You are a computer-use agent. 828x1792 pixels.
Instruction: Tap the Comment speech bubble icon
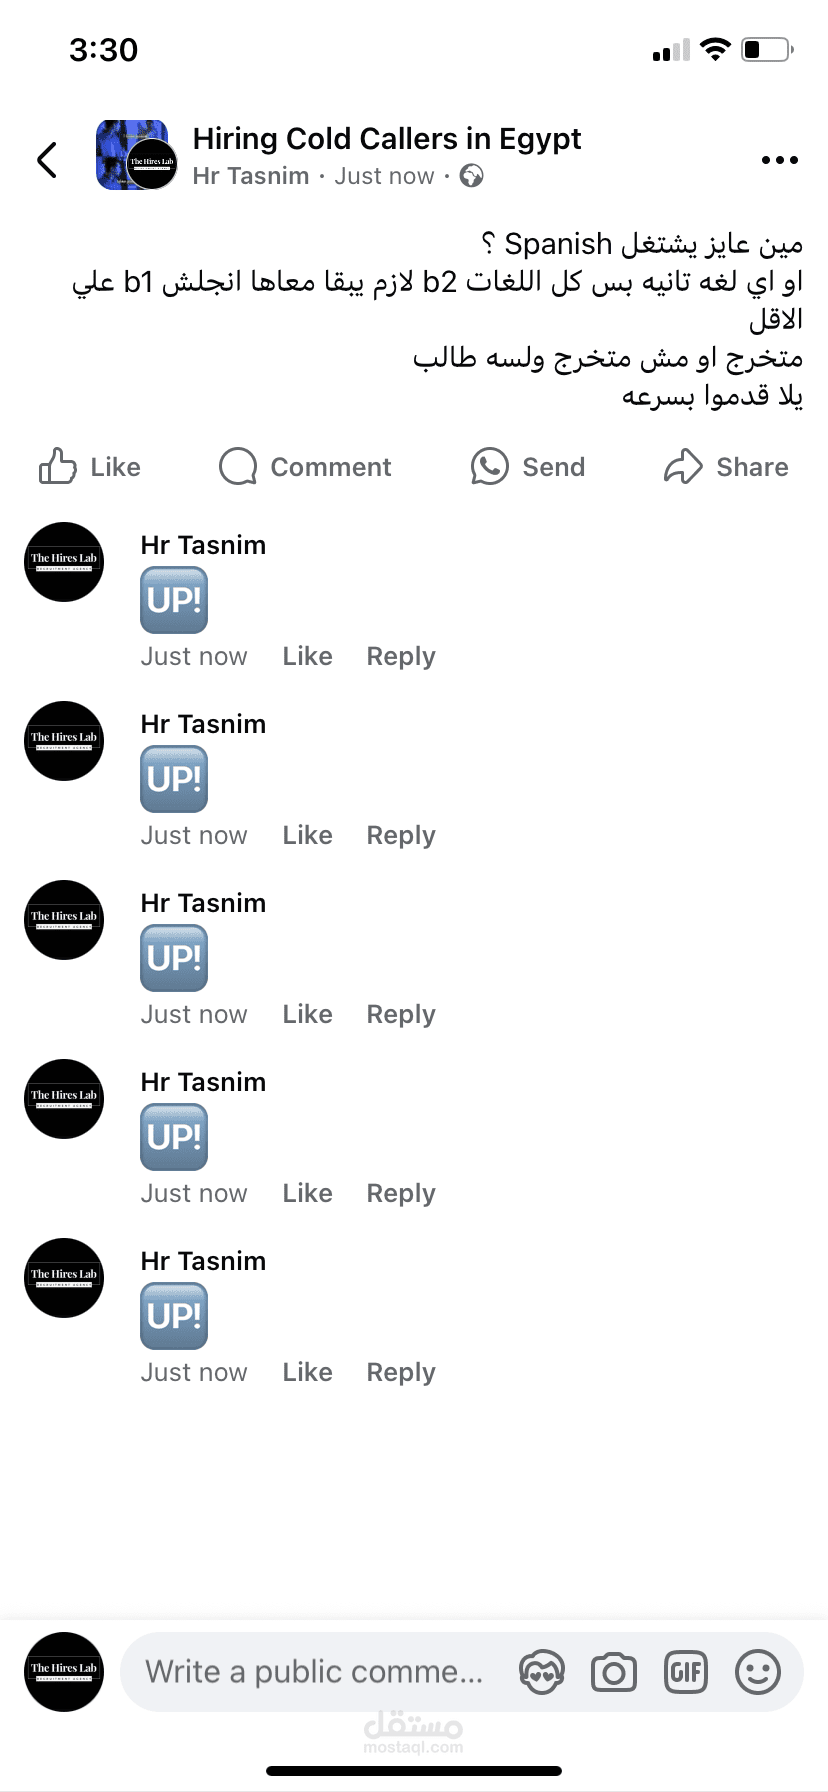(x=238, y=466)
